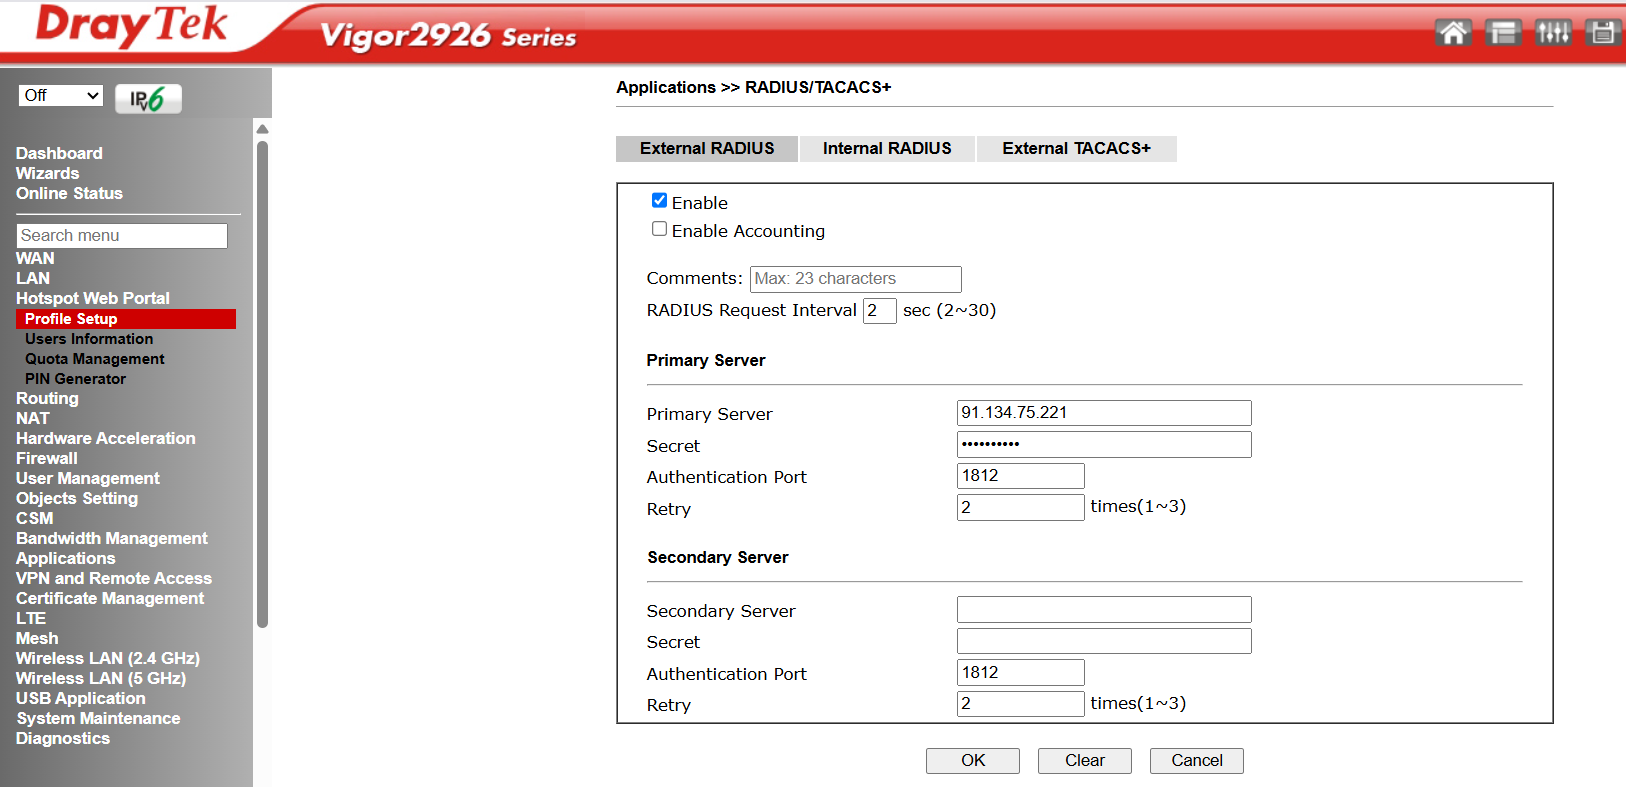Open Hardware Acceleration menu
Viewport: 1626px width, 787px height.
tap(106, 438)
